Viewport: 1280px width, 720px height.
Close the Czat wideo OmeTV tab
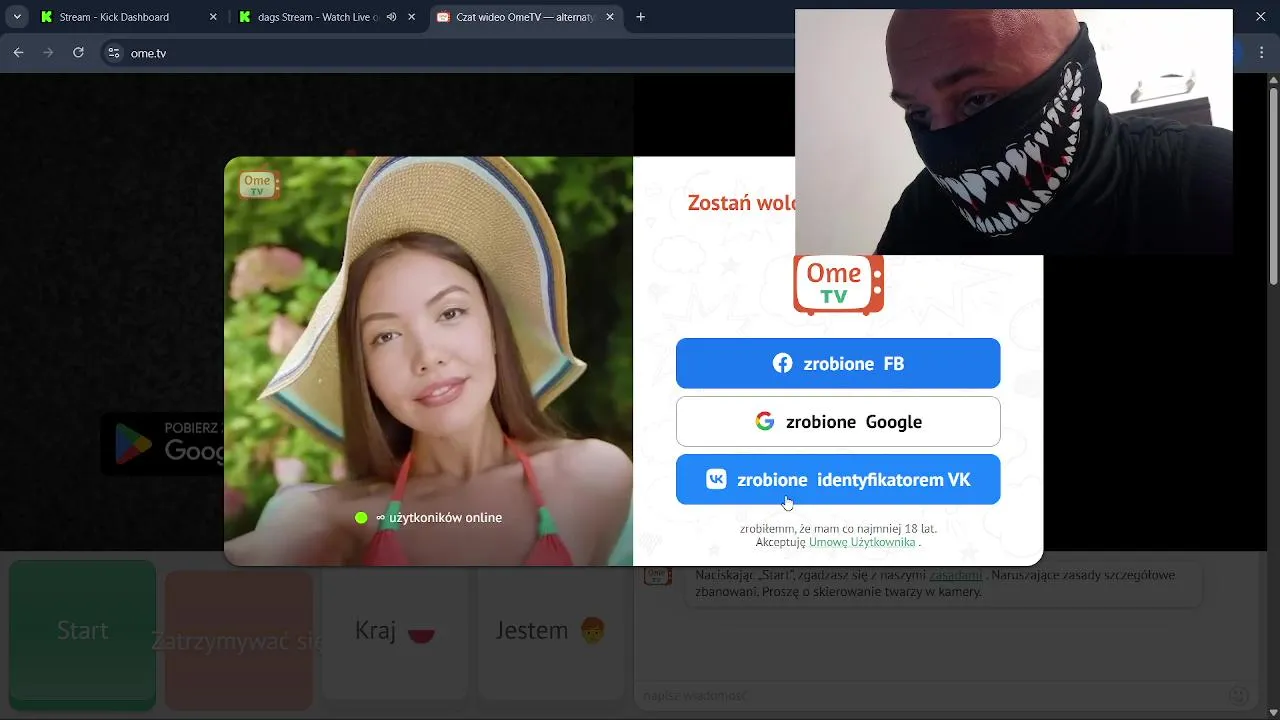(x=610, y=17)
